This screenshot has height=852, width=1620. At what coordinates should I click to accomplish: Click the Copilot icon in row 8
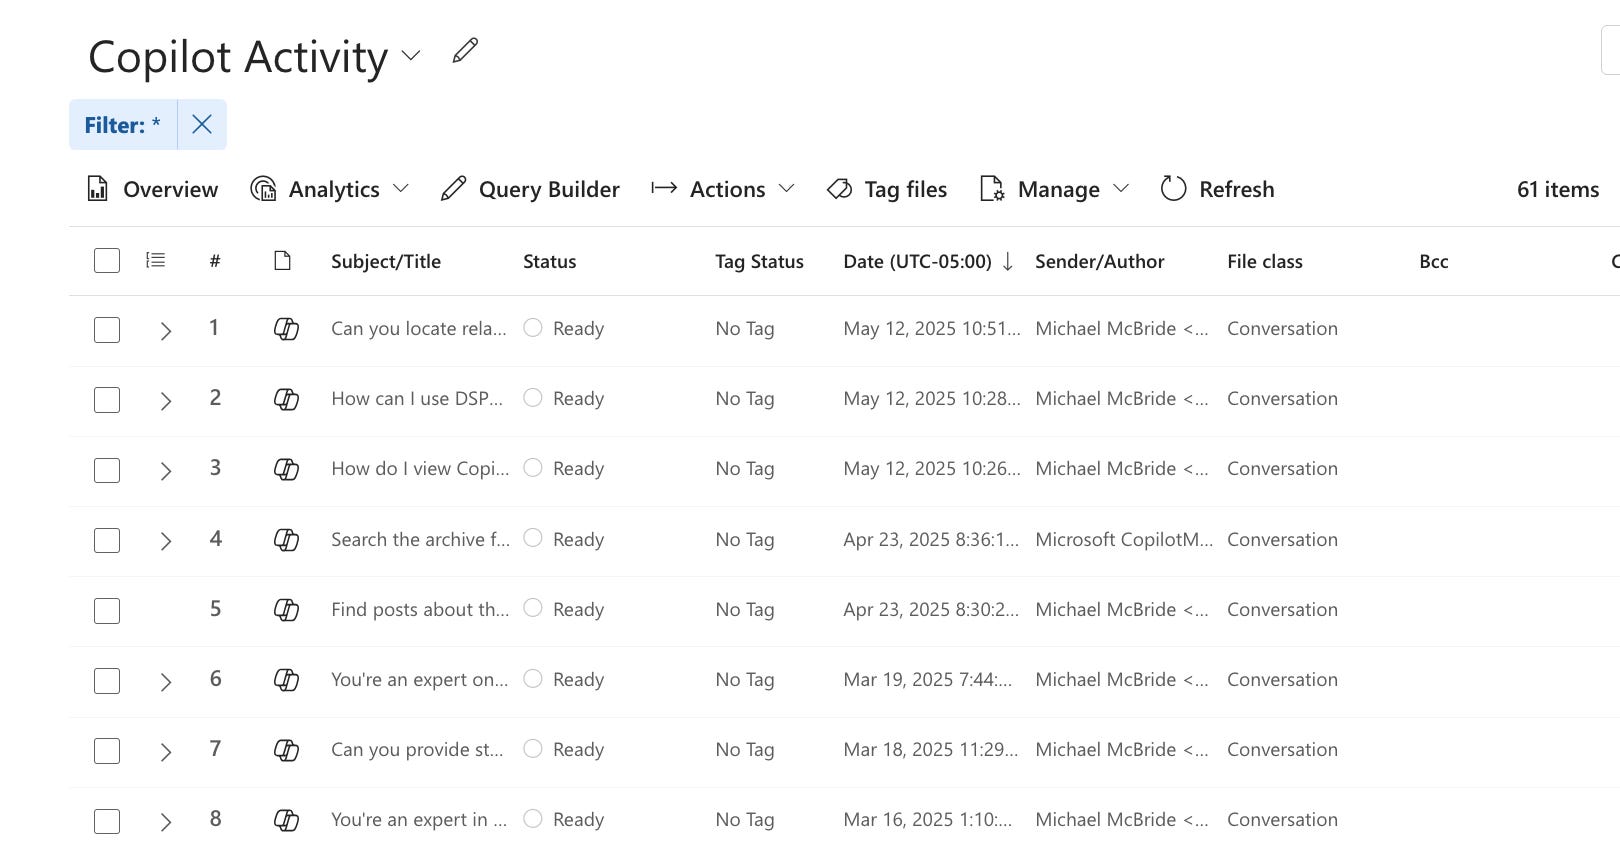287,820
